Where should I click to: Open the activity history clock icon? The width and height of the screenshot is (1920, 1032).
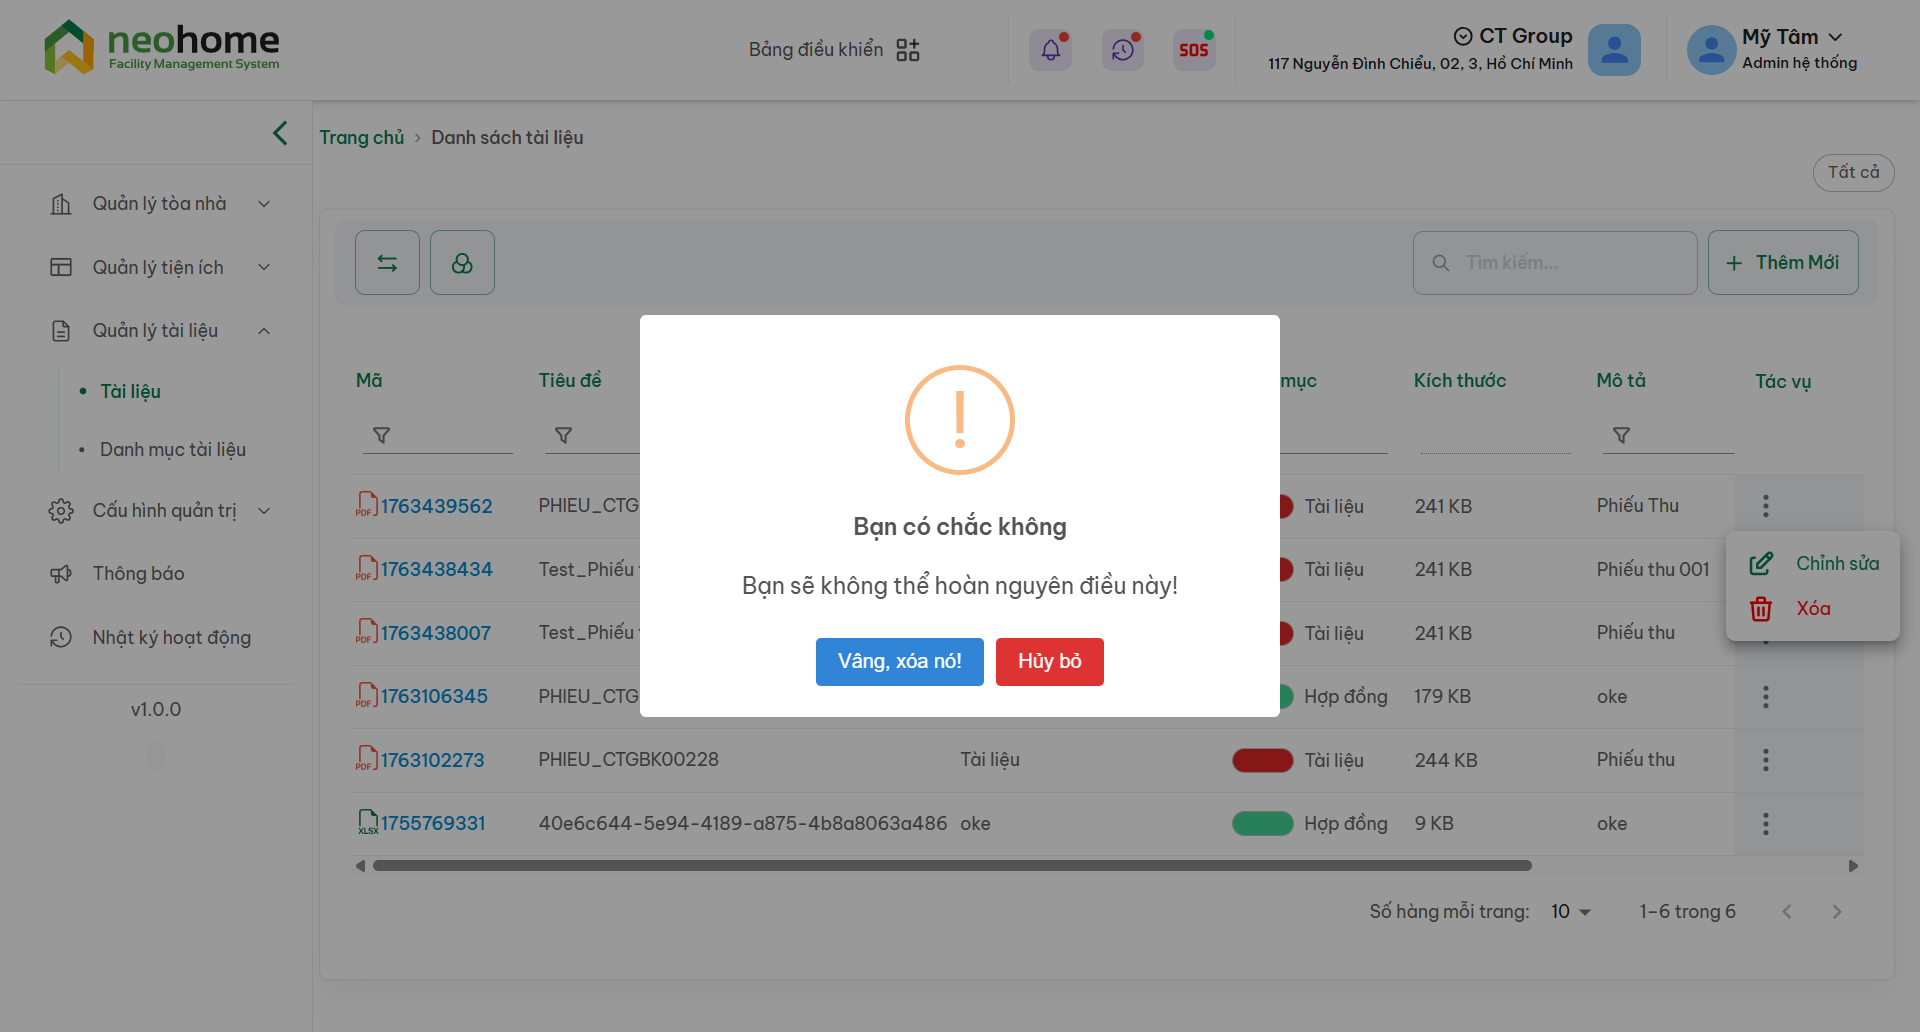coord(1122,50)
